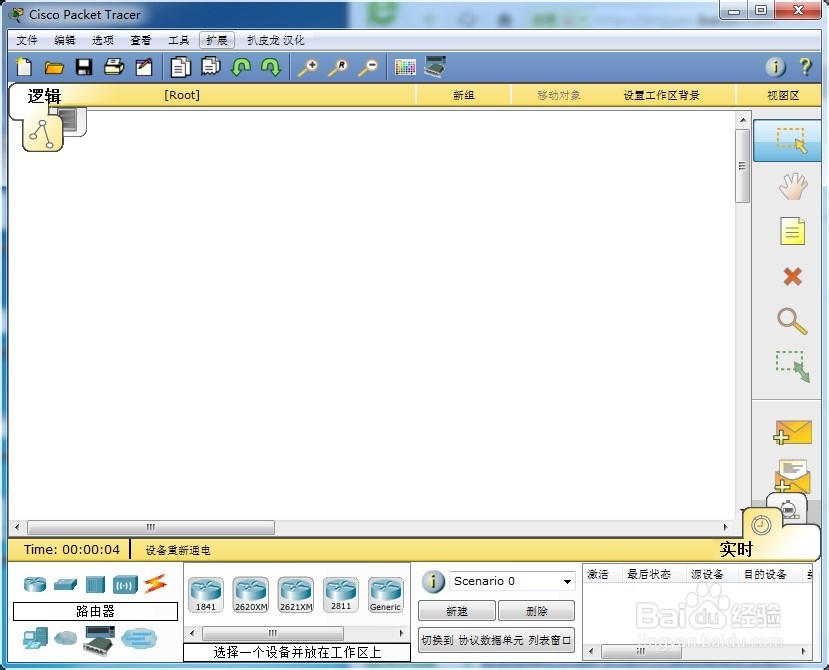Open the 扩展 menu
829x670 pixels.
coord(217,40)
